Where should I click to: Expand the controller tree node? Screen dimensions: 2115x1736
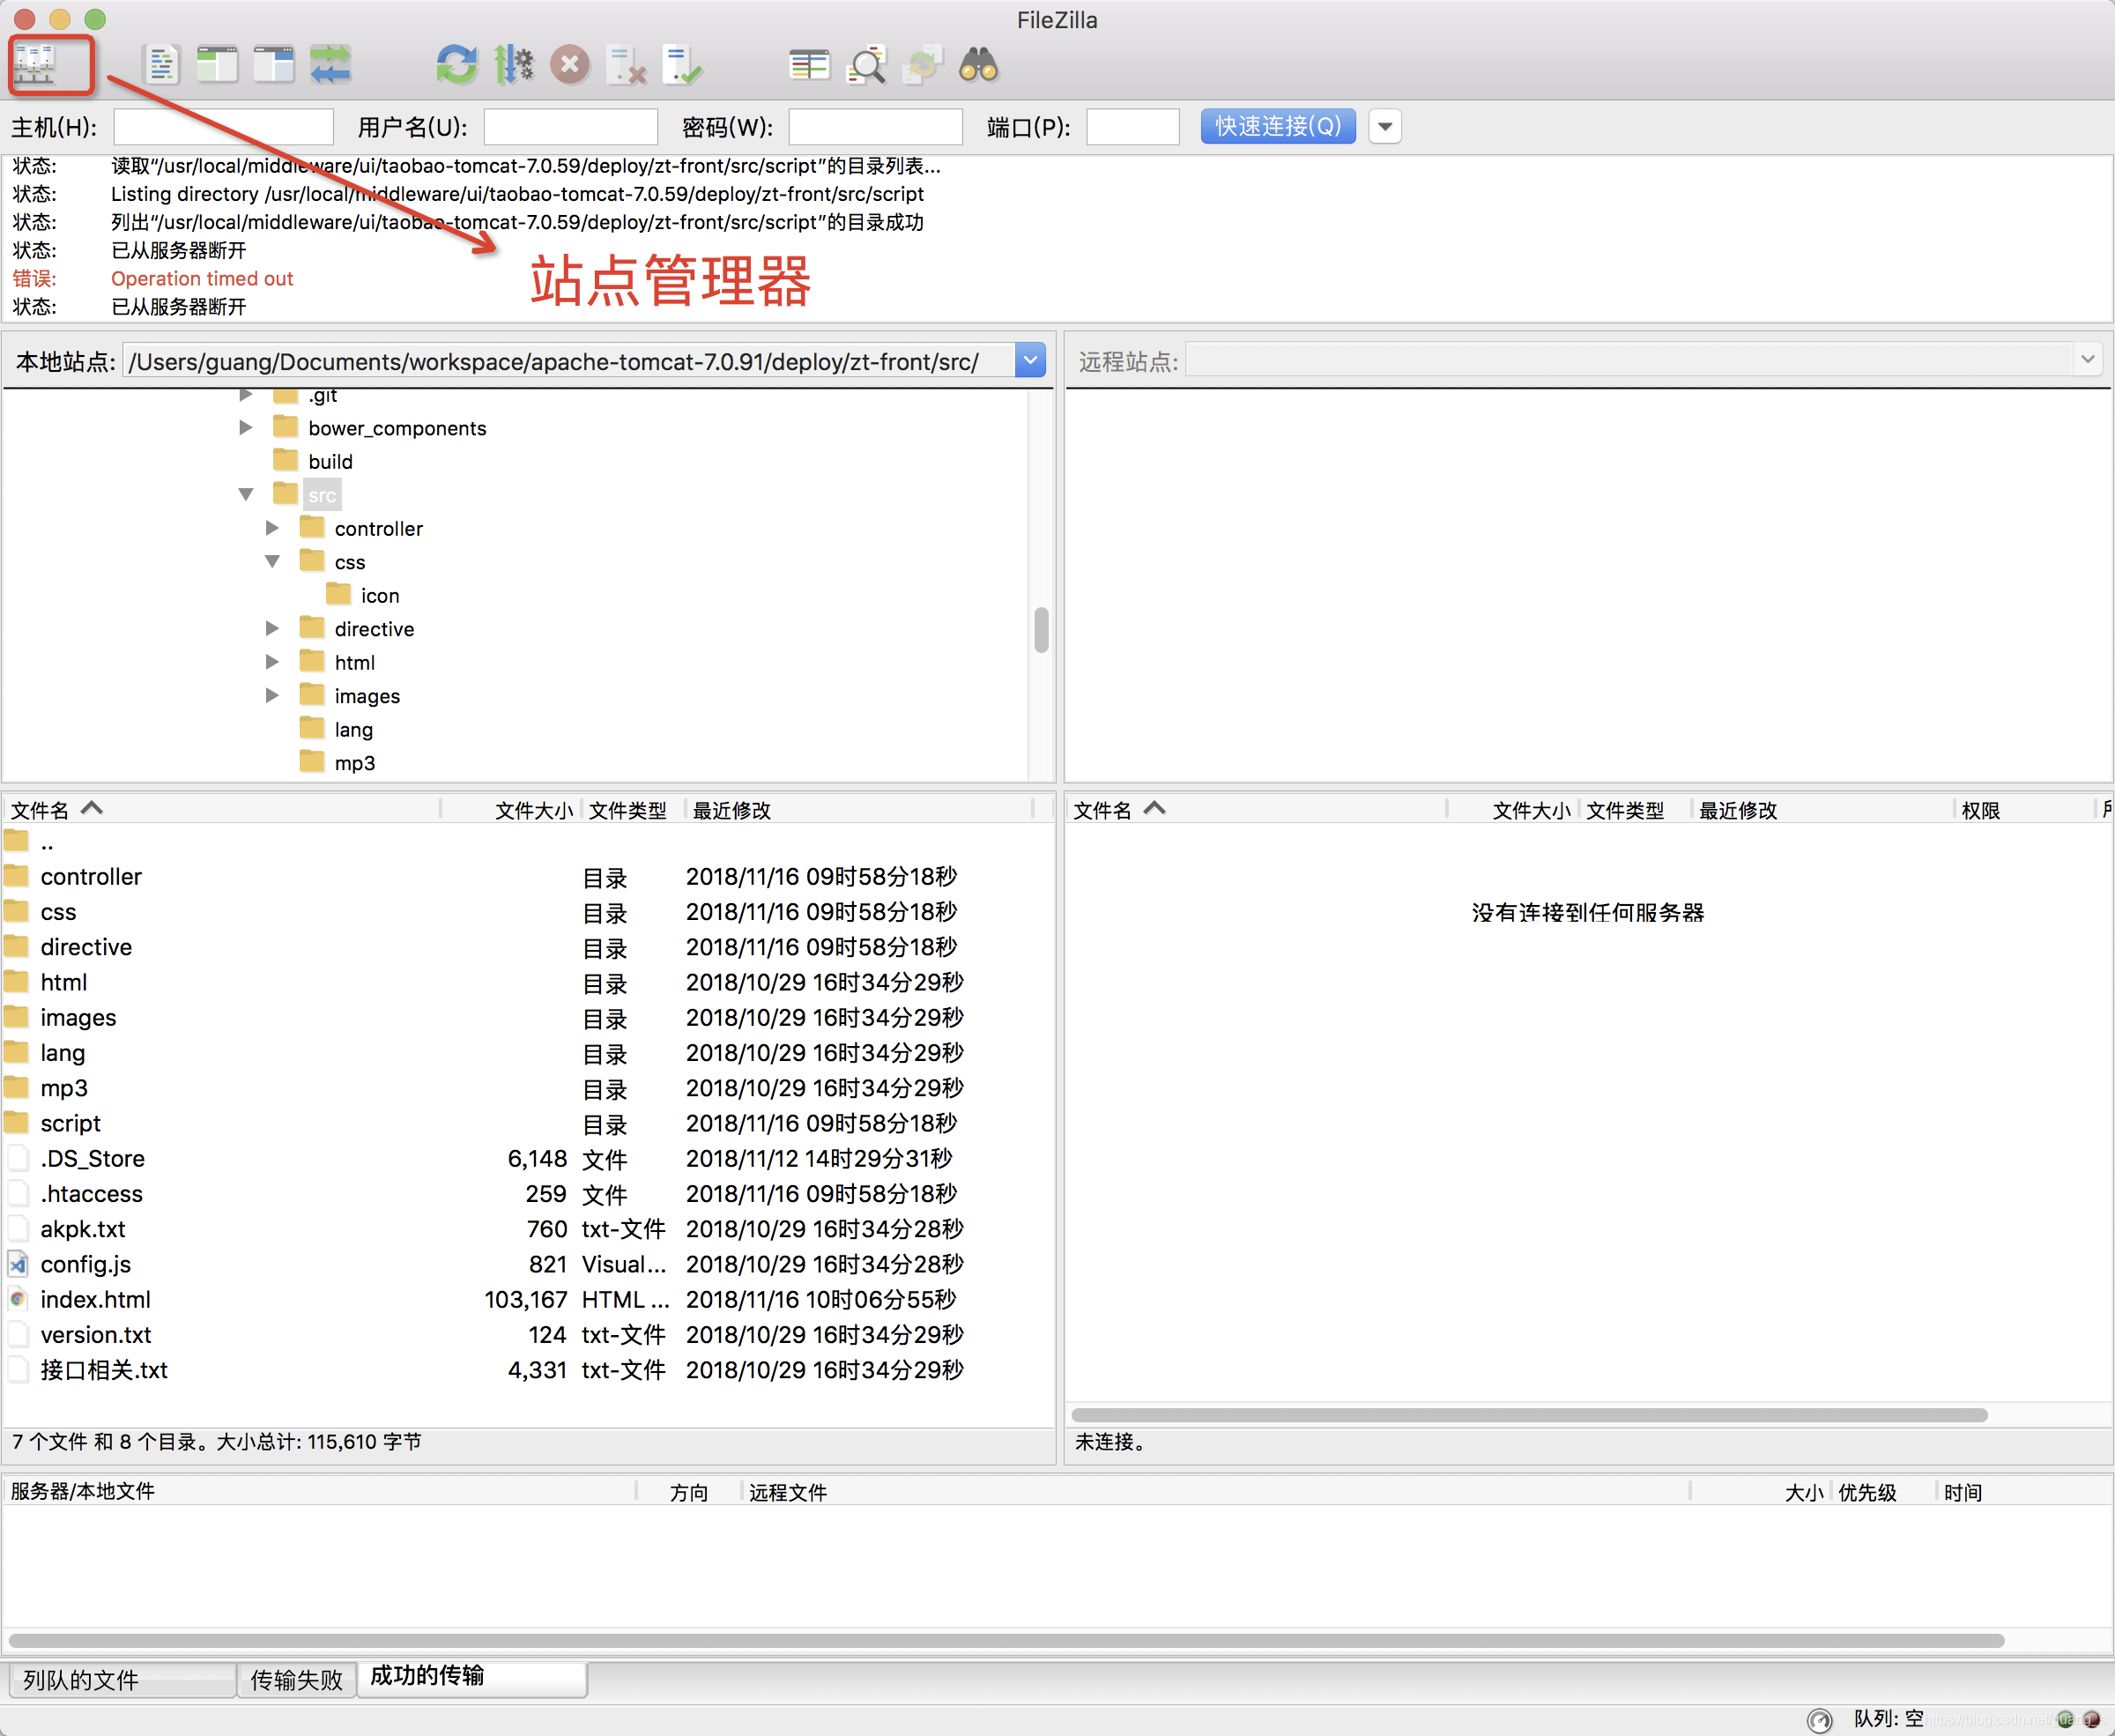click(272, 527)
